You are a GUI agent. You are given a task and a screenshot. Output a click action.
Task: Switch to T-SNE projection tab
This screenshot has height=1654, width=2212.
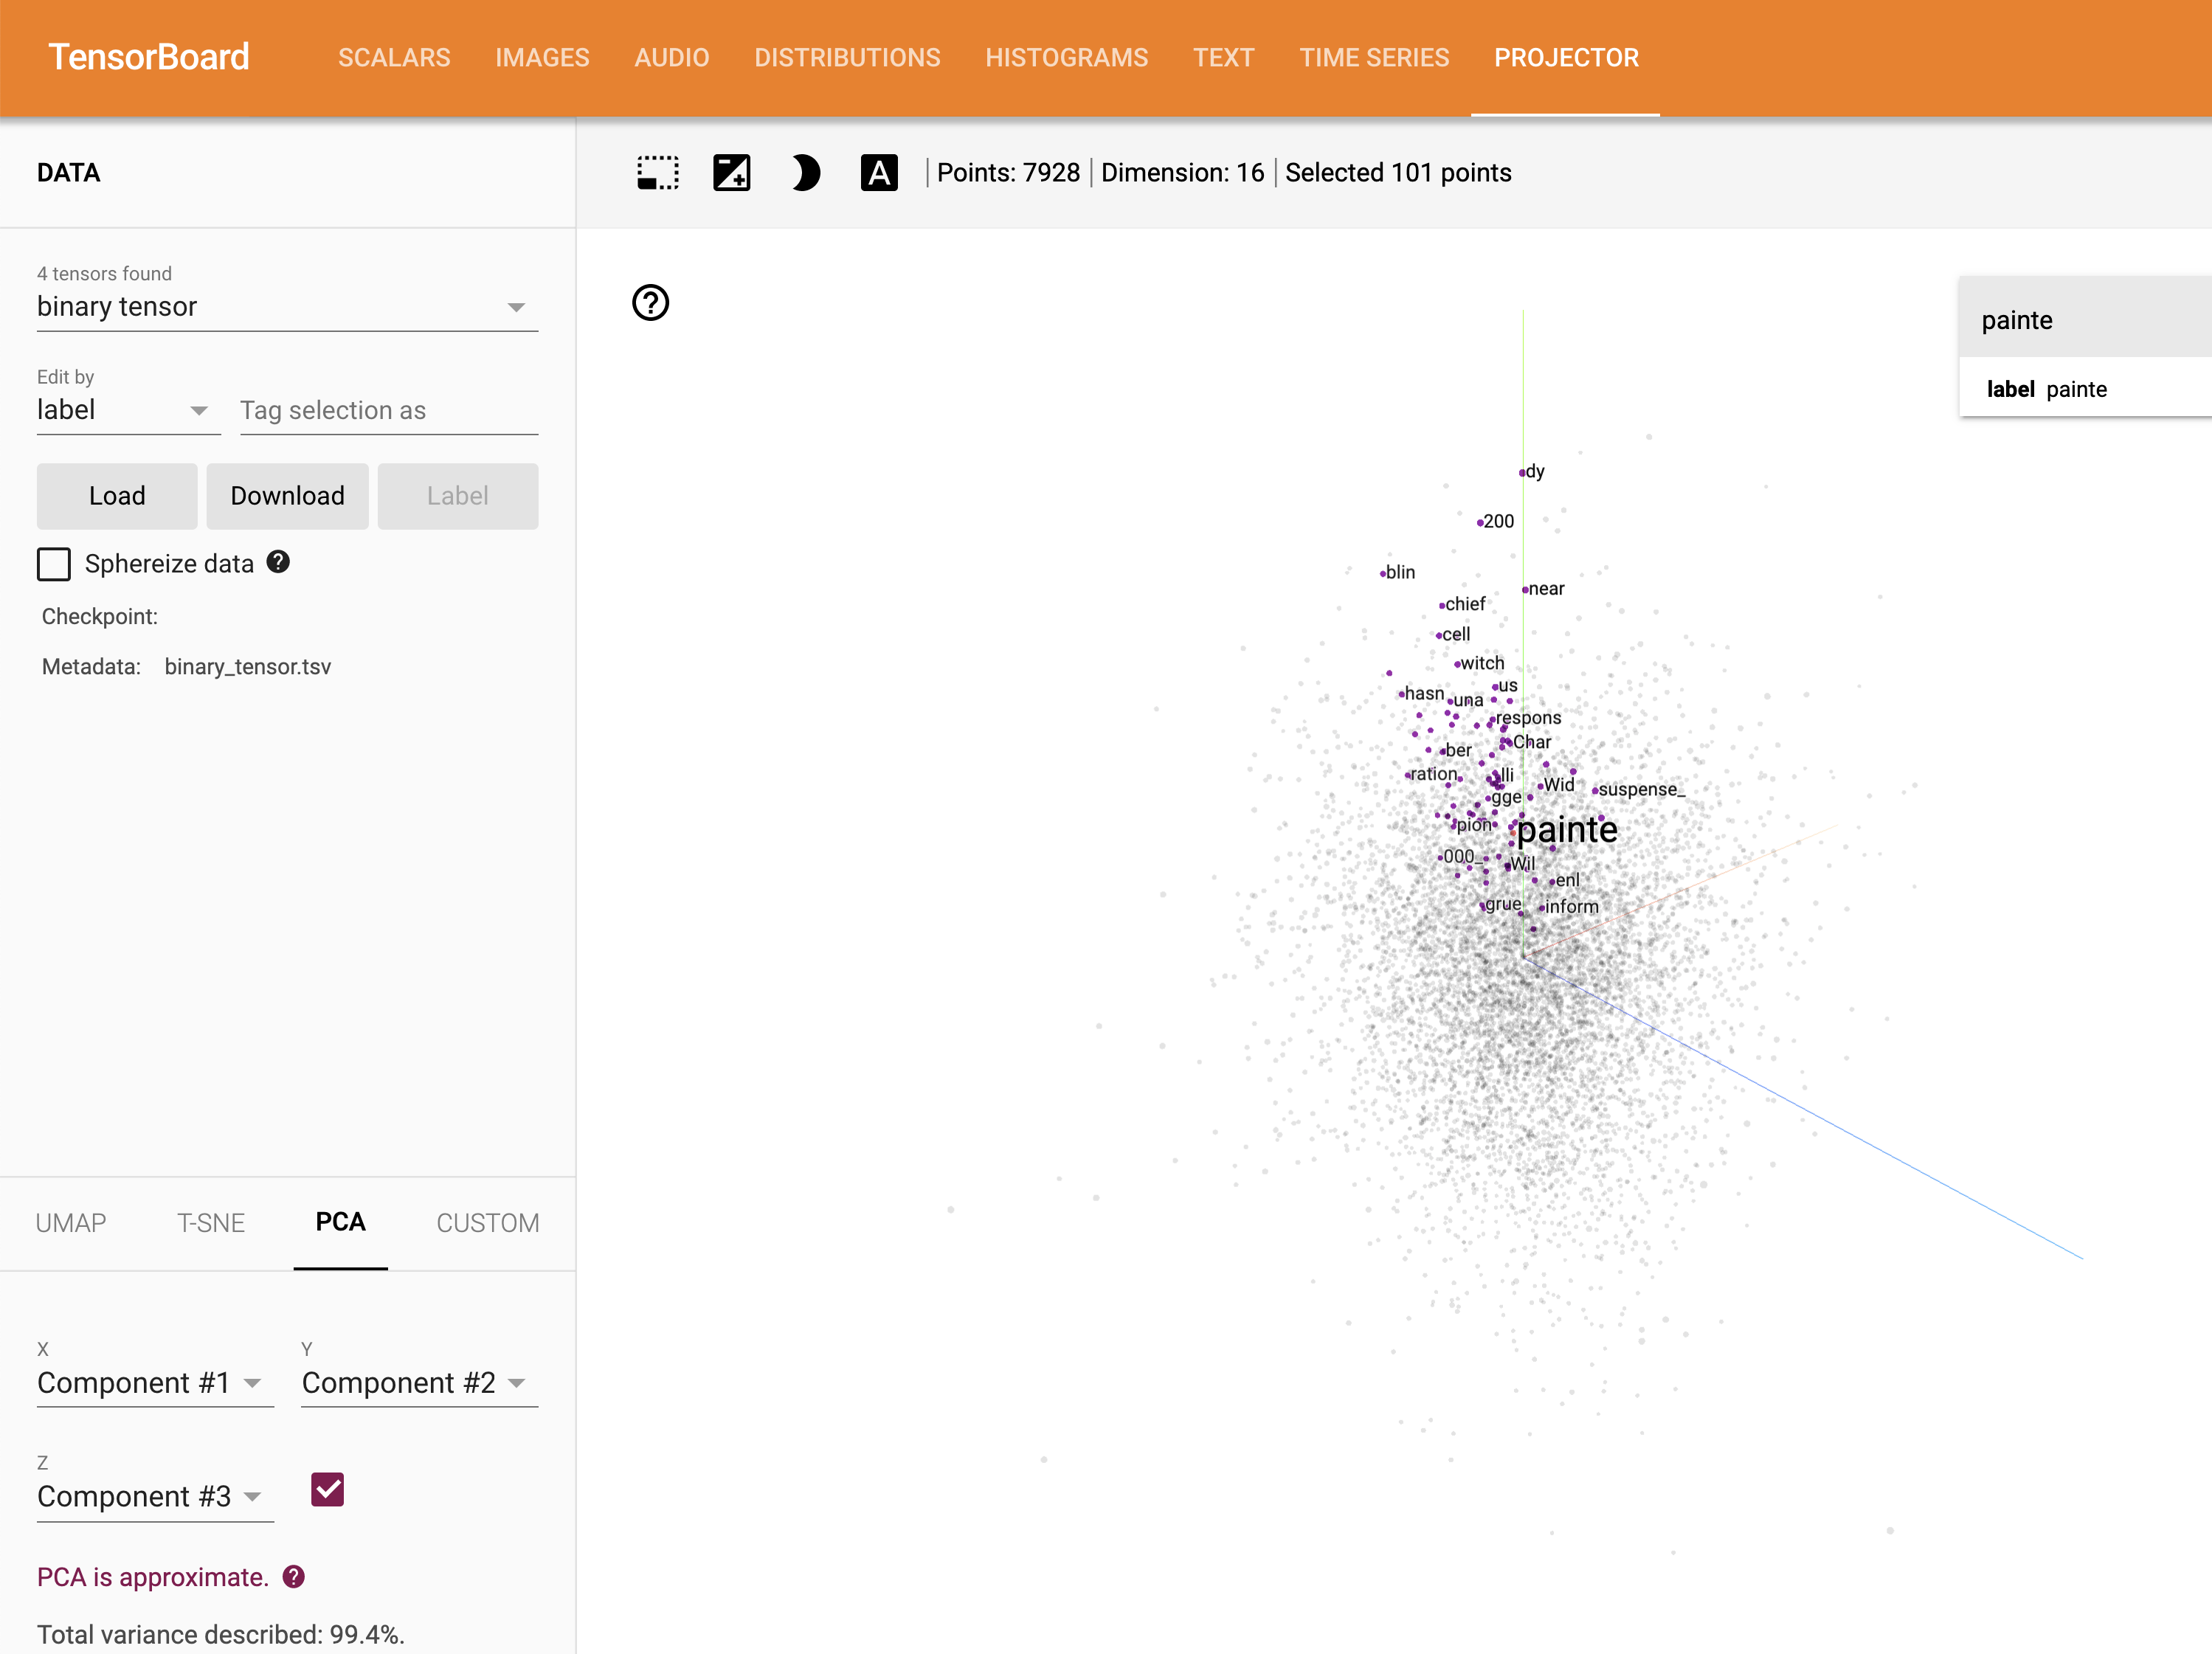point(210,1223)
